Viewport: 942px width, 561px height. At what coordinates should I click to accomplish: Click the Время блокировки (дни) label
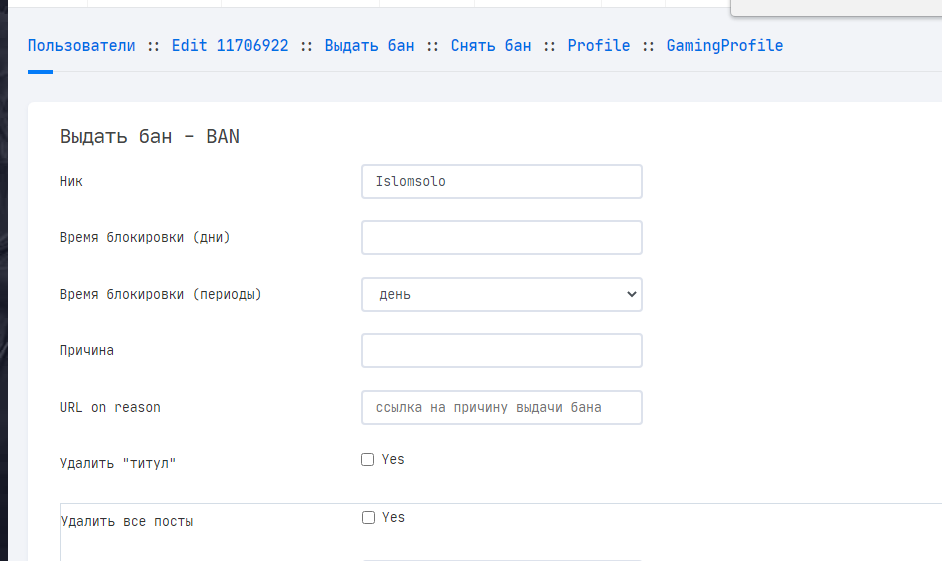tap(145, 237)
